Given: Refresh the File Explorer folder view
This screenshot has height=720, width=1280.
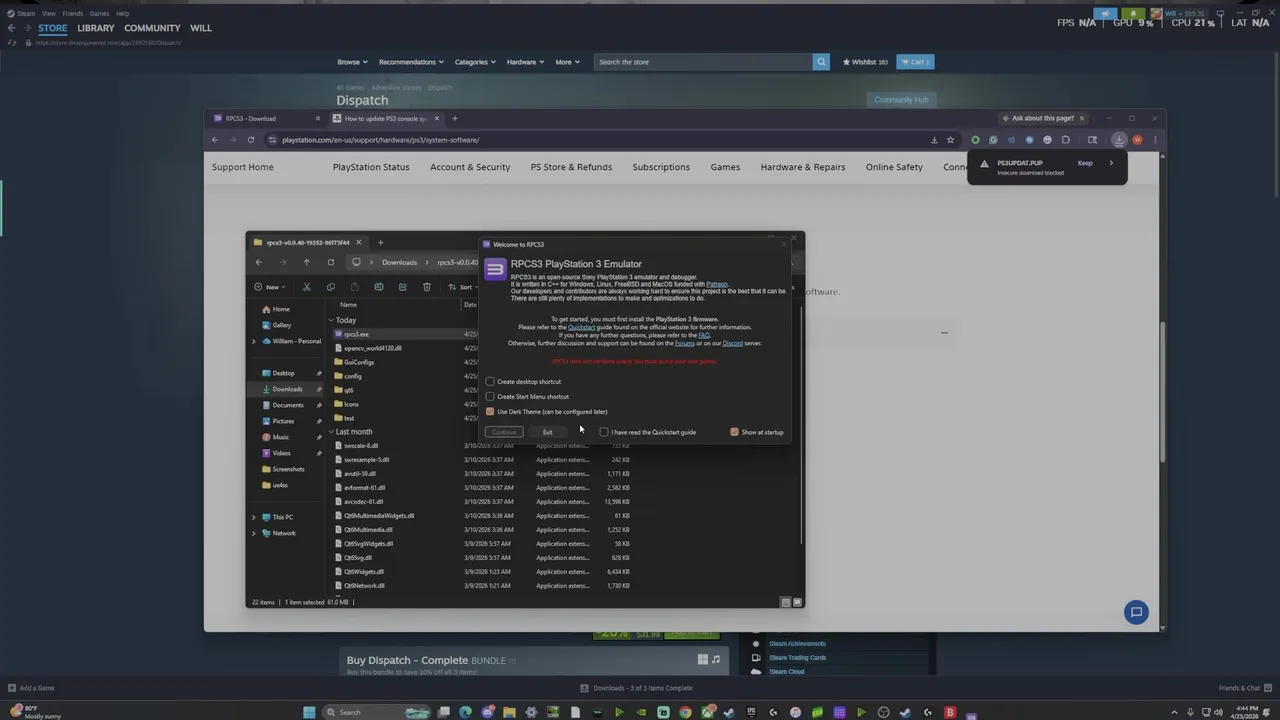Looking at the screenshot, I should click(x=331, y=262).
